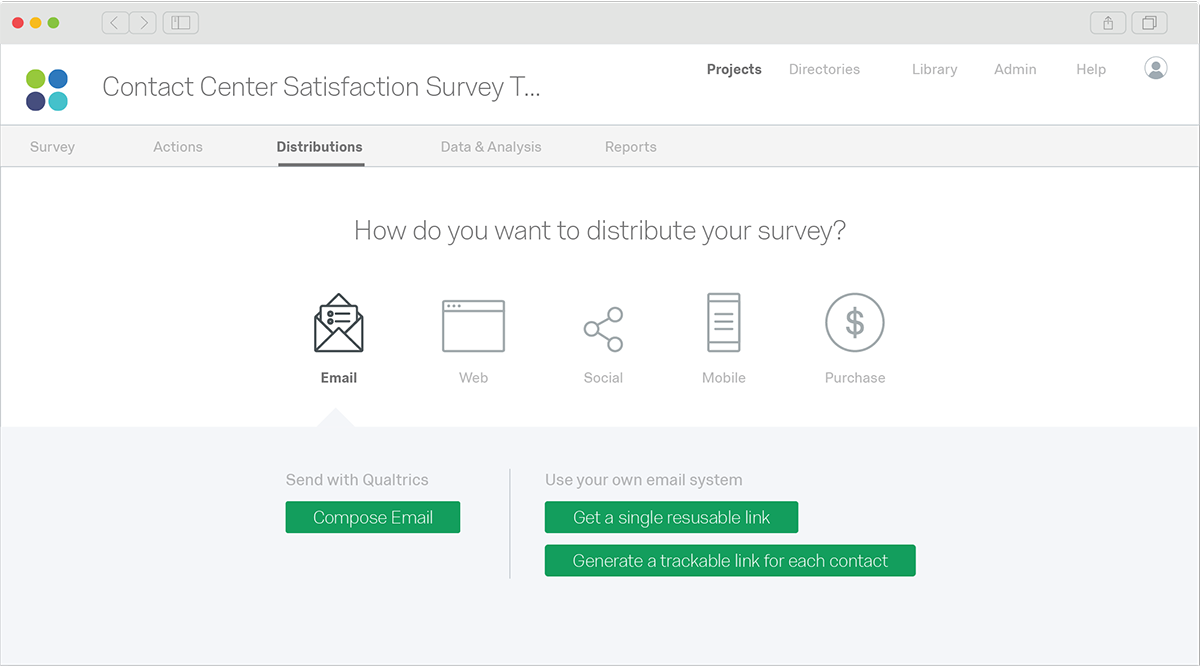Generate a trackable link for each contact

point(730,561)
